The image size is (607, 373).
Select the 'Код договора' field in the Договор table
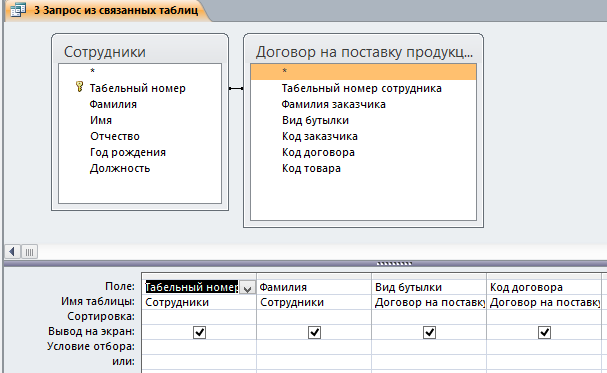pos(318,152)
